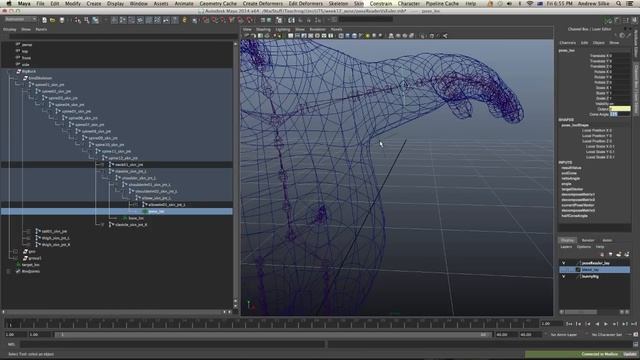Click the group icon of BigBuck

18,71
